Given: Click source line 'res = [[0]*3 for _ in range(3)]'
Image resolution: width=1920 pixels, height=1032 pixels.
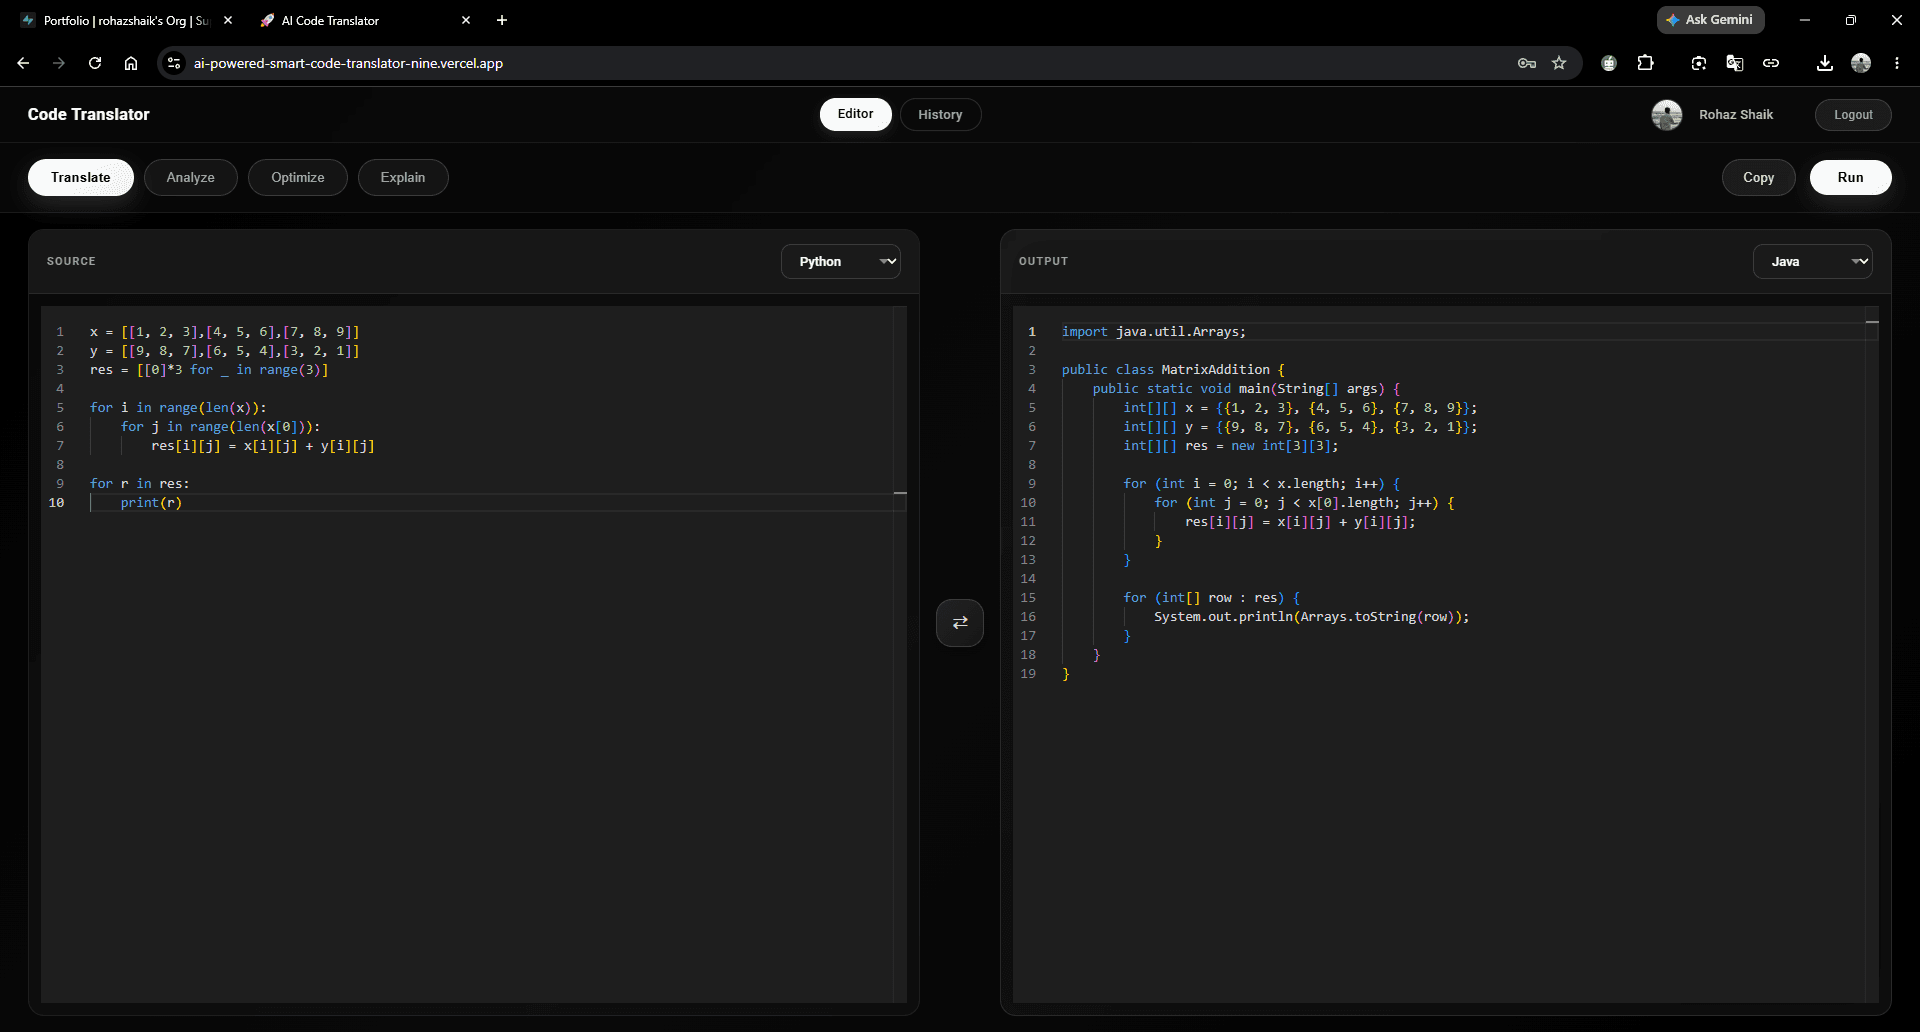Looking at the screenshot, I should pyautogui.click(x=209, y=369).
